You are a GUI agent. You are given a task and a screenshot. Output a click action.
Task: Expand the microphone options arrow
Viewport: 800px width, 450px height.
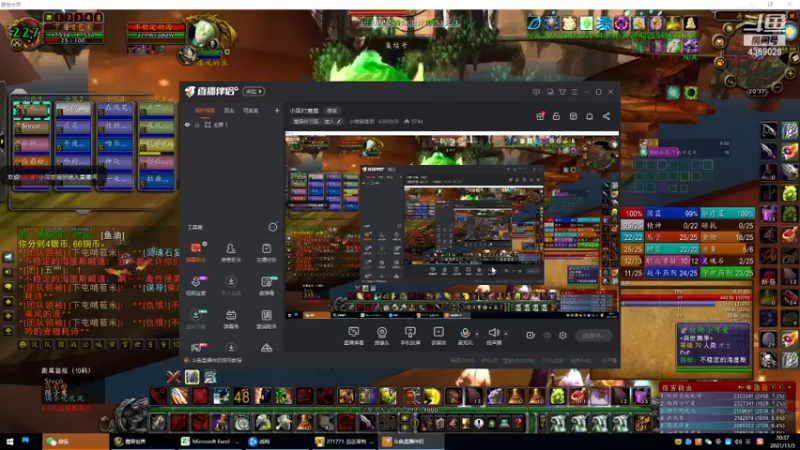pyautogui.click(x=477, y=334)
